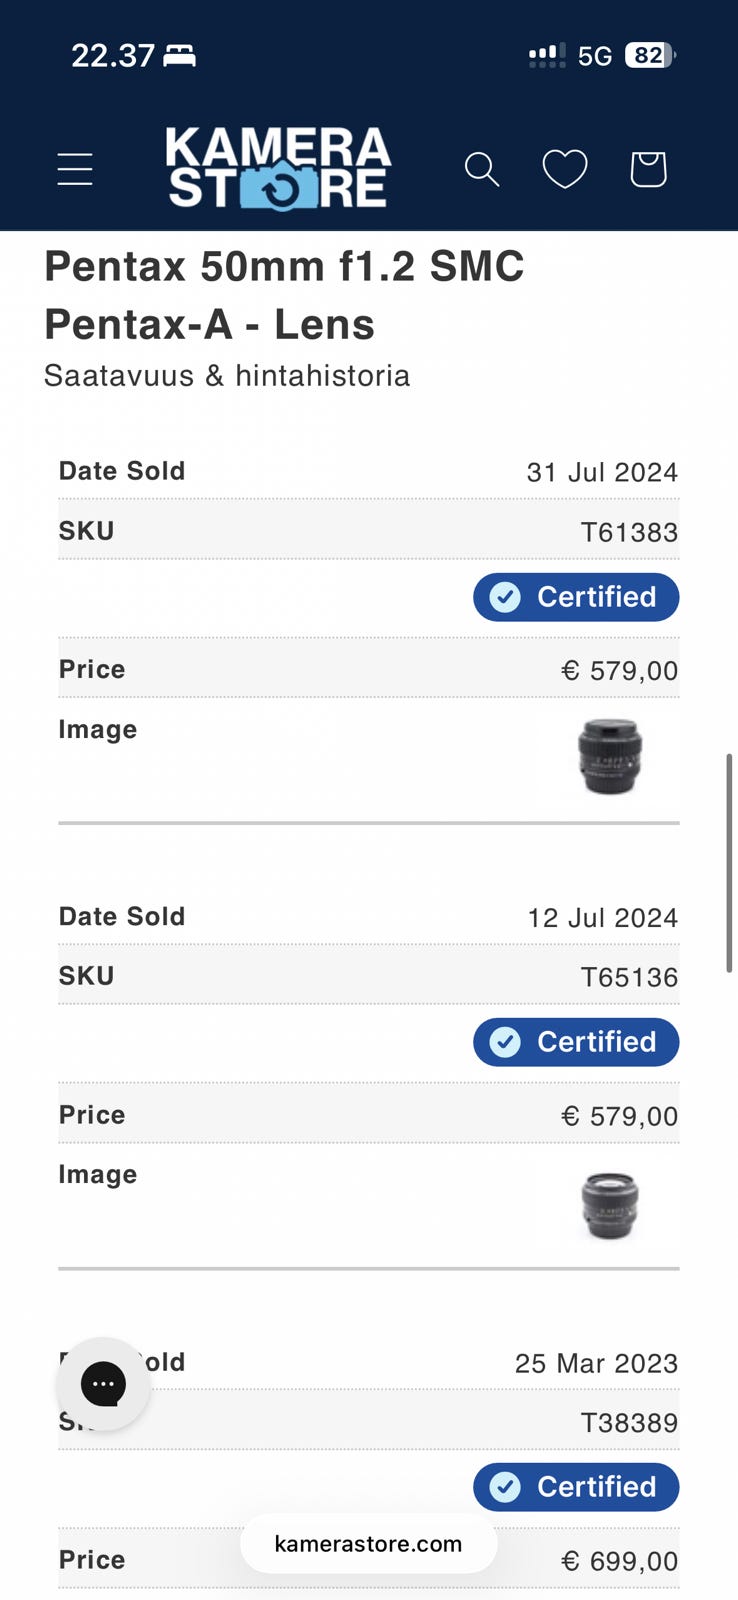Tap the search magnifier icon
Image resolution: width=738 pixels, height=1600 pixels.
pyautogui.click(x=481, y=169)
